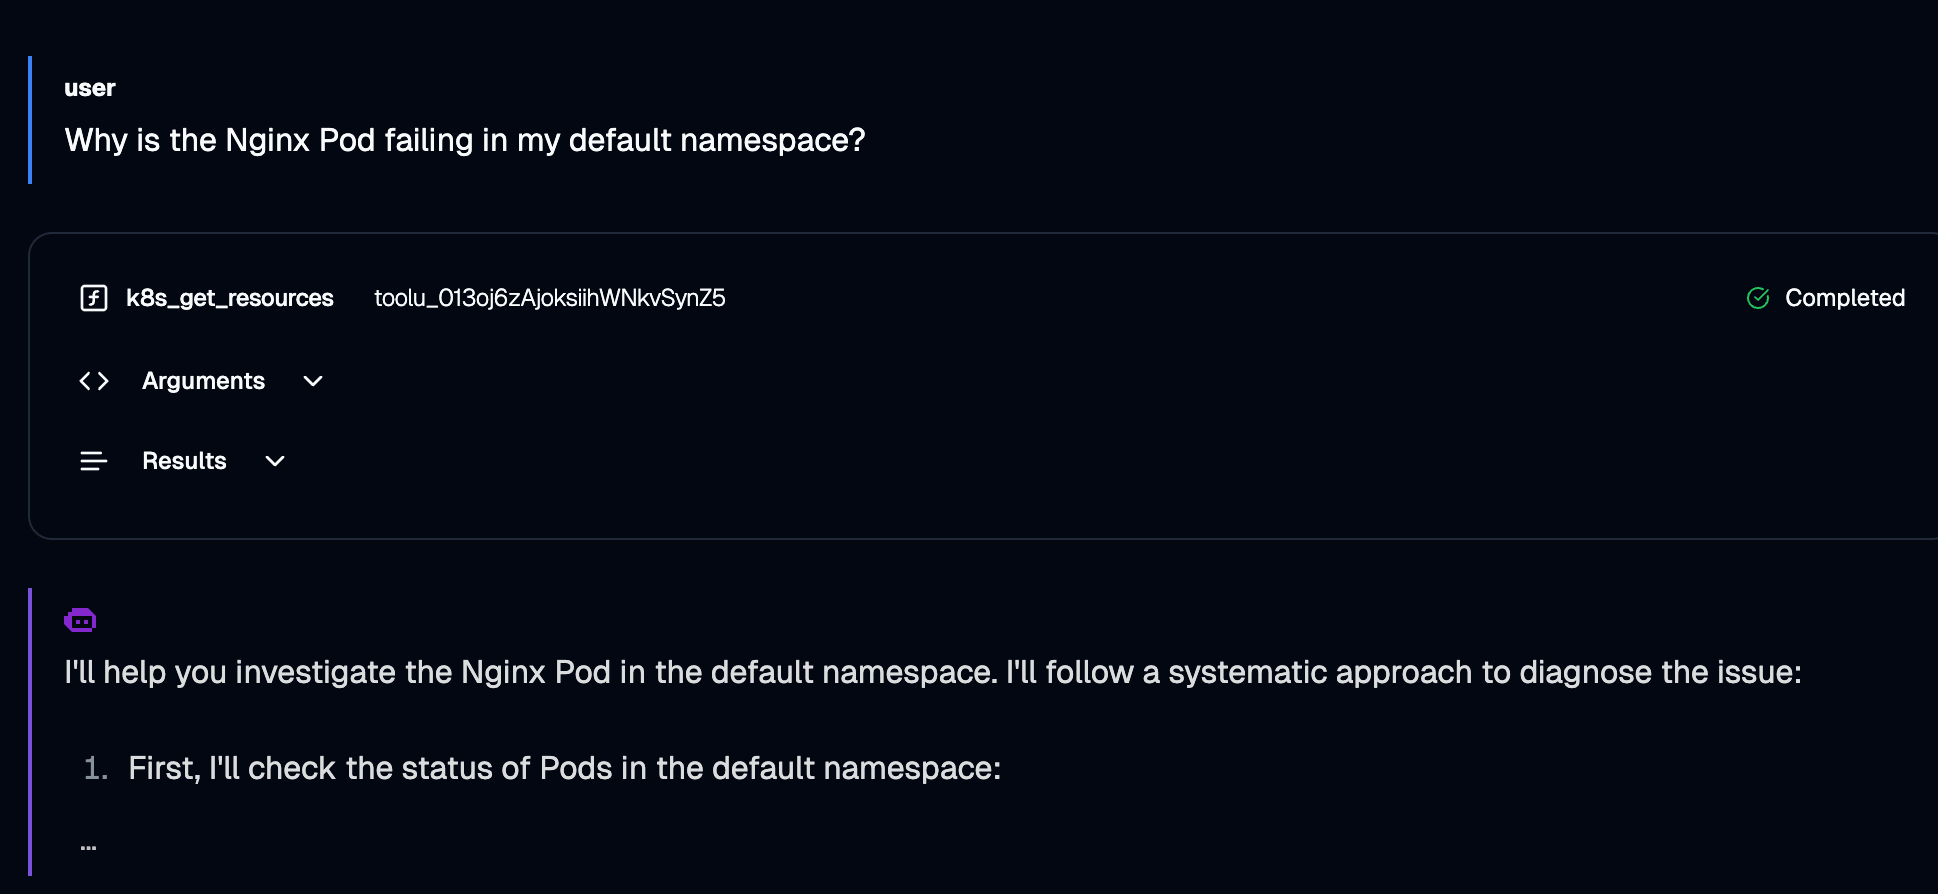Open the Results section label
The width and height of the screenshot is (1938, 894).
pos(184,461)
